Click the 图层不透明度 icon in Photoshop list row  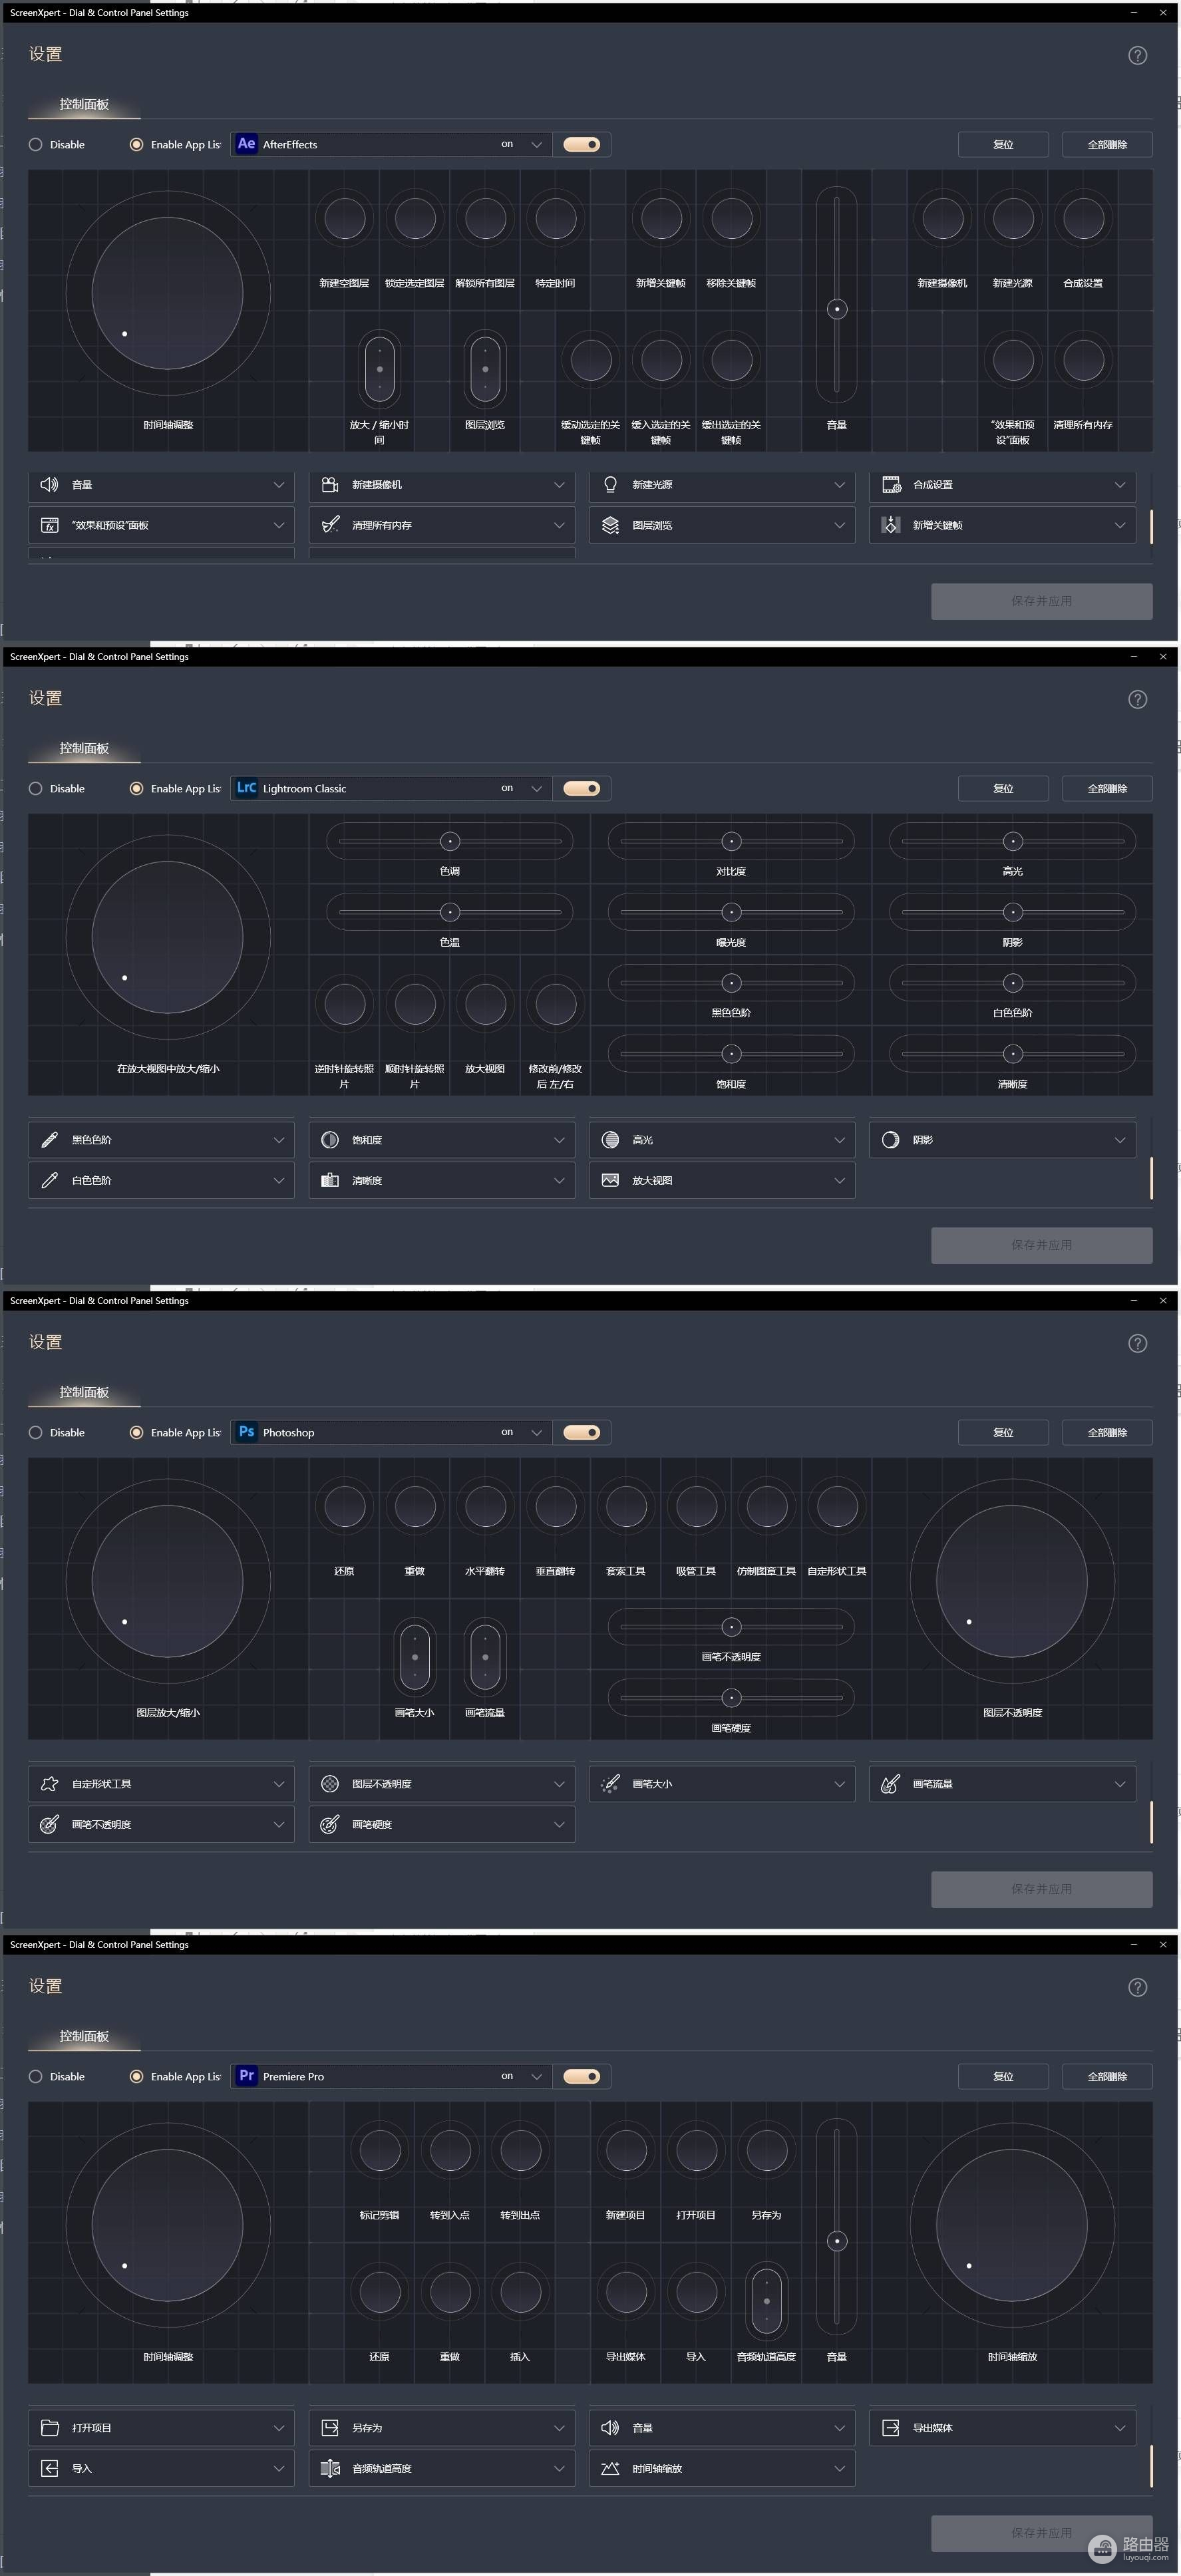click(330, 1784)
